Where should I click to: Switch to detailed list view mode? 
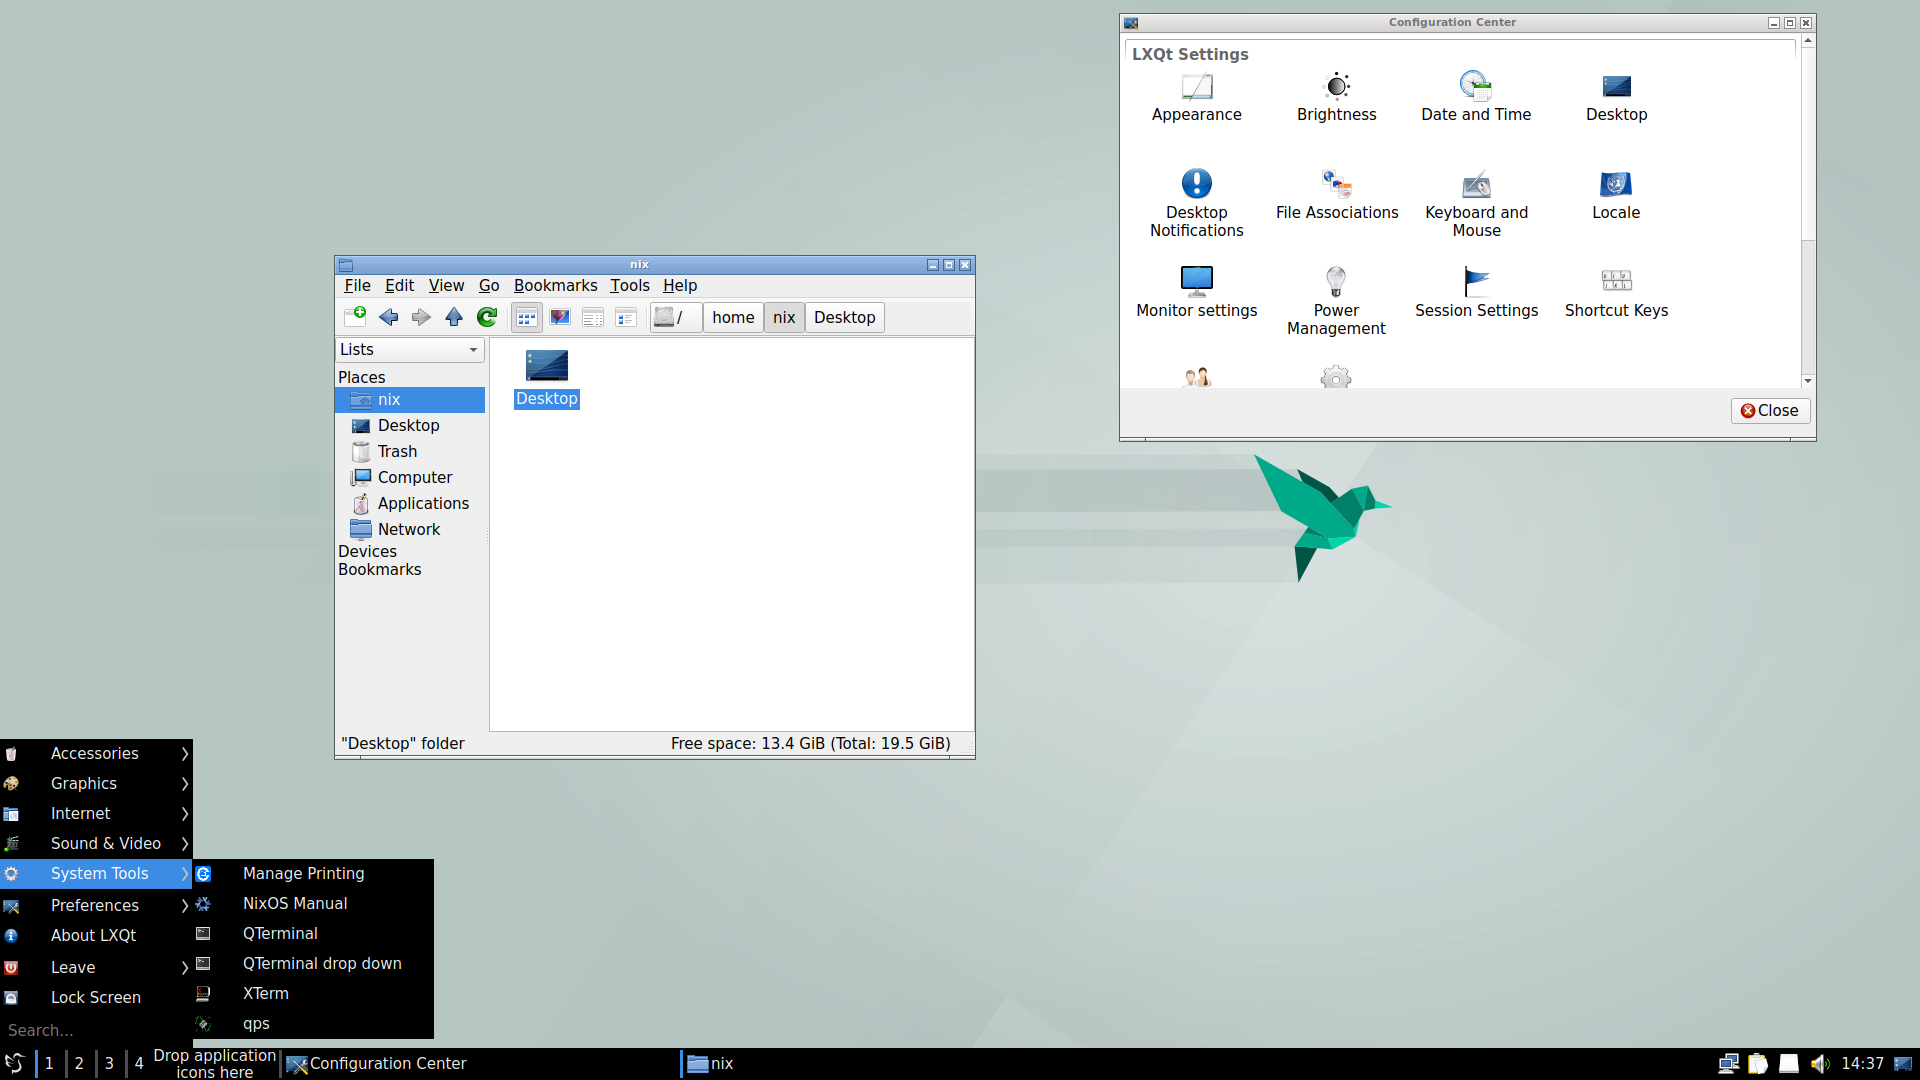pos(593,317)
